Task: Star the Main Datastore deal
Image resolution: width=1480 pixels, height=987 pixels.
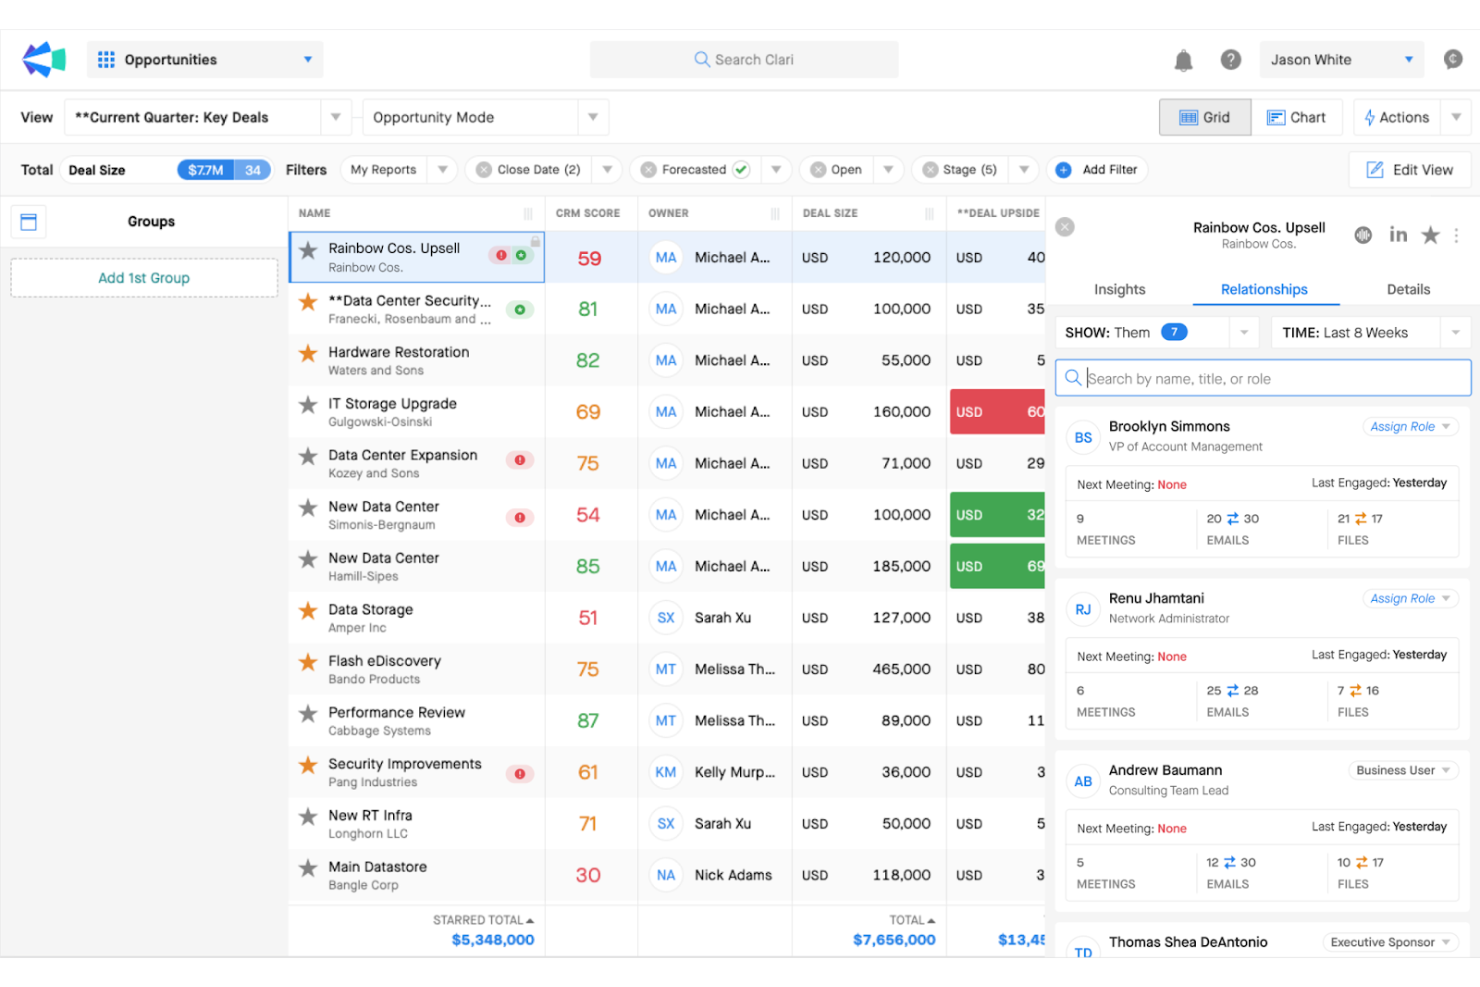Action: pos(308,868)
